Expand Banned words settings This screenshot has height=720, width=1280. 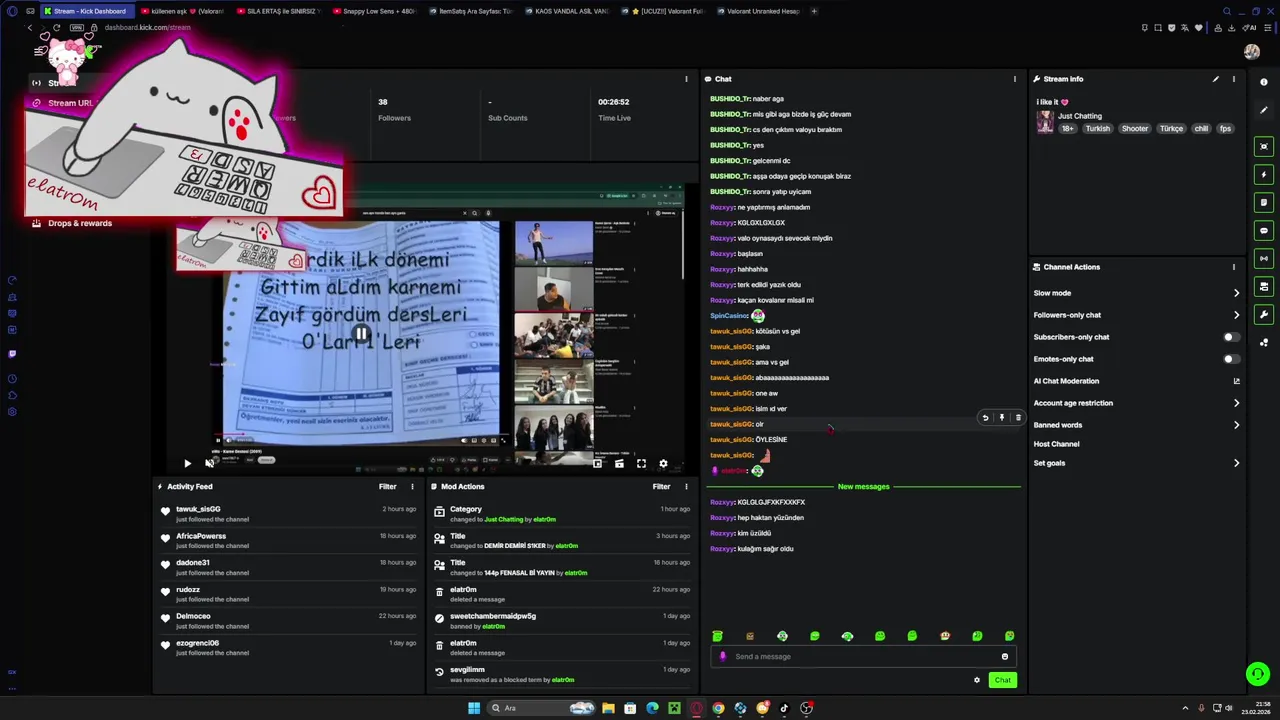pos(1236,425)
